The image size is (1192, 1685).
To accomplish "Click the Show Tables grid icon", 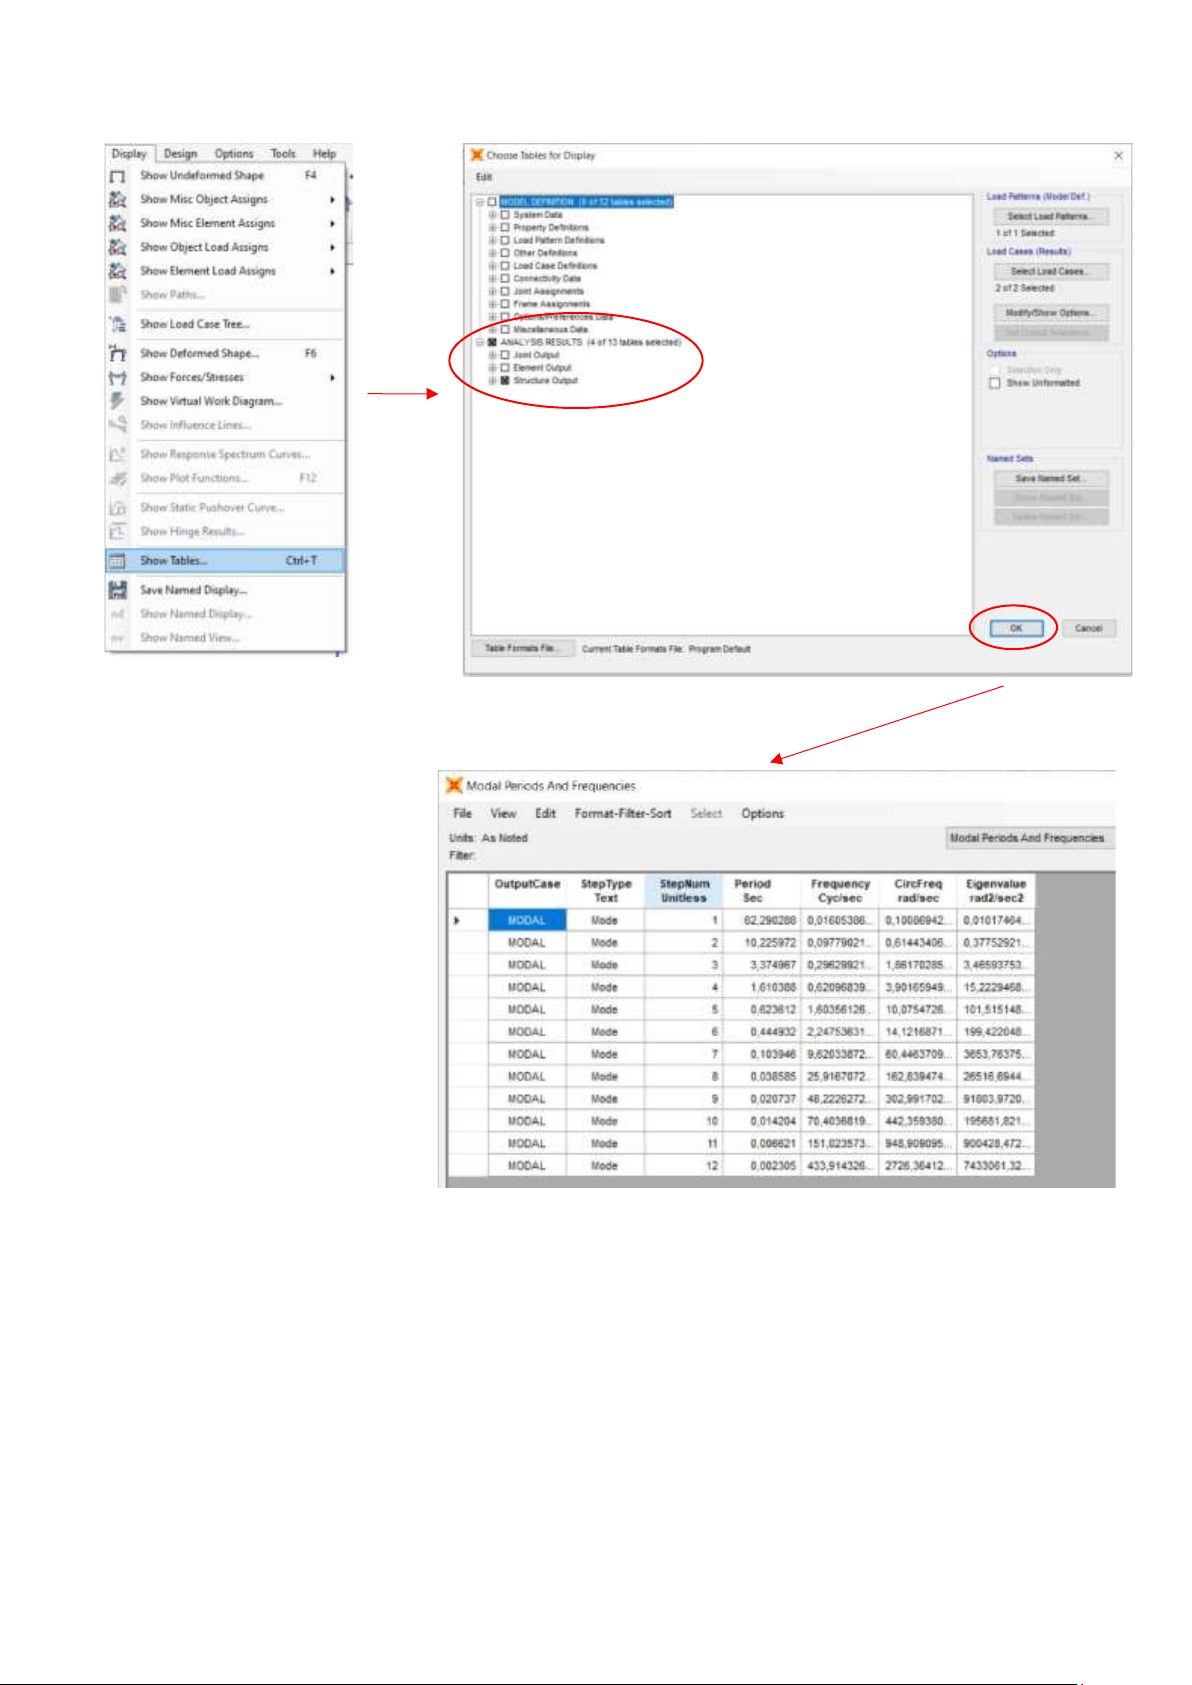I will point(117,561).
